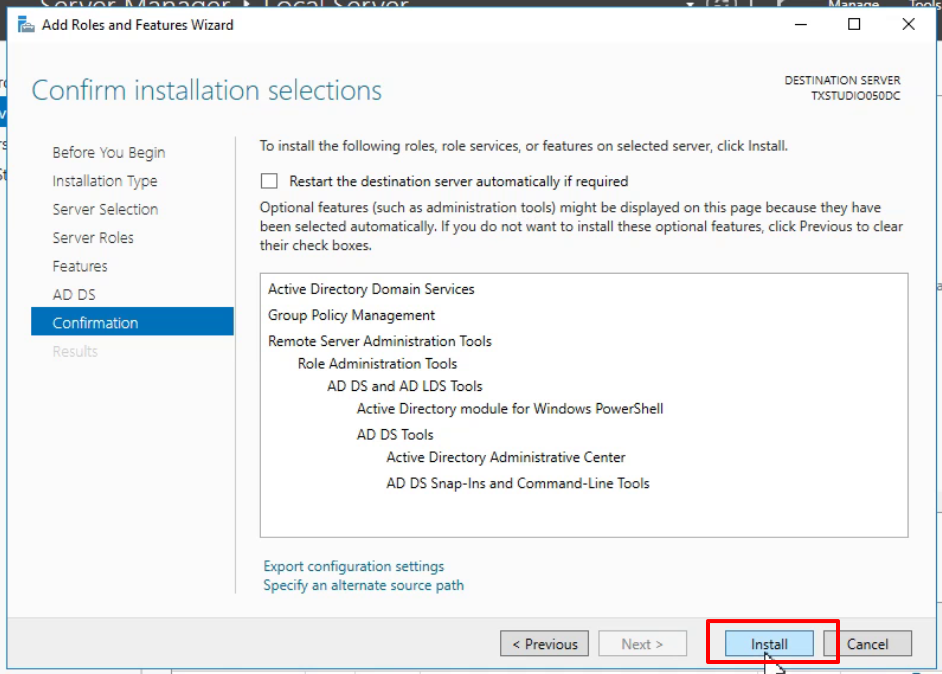Select Active Directory Domain Services entry
942x674 pixels.
[371, 289]
